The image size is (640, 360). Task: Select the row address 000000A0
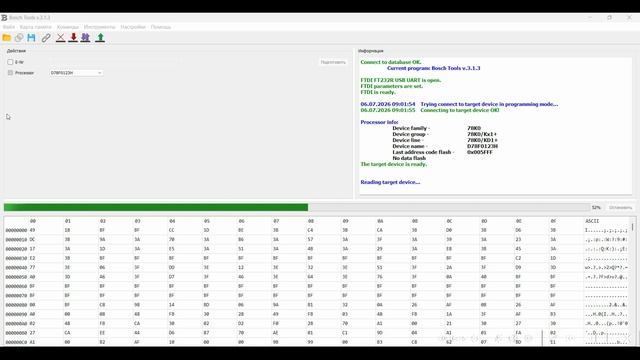(x=16, y=324)
